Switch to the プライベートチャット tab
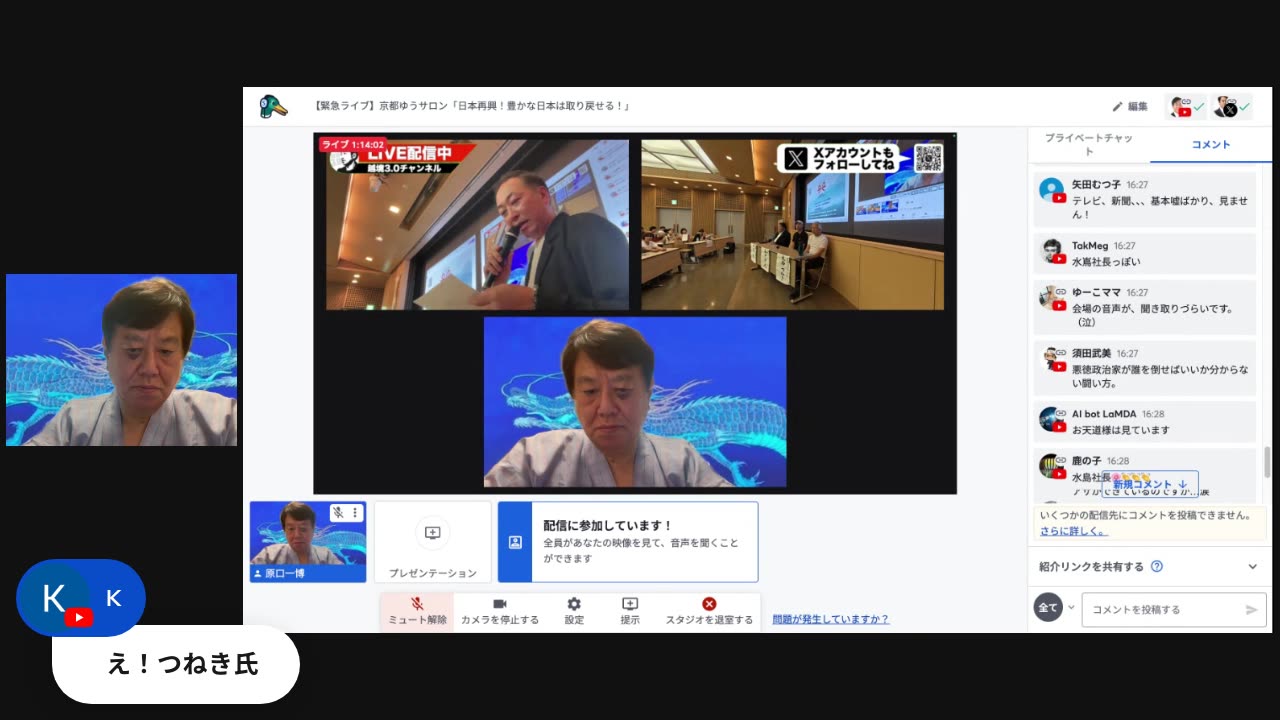This screenshot has height=720, width=1280. (x=1089, y=144)
